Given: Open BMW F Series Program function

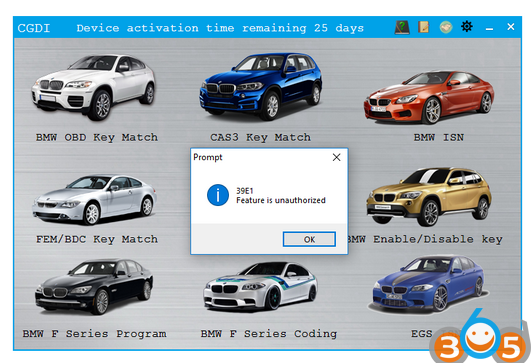Looking at the screenshot, I should tap(94, 334).
